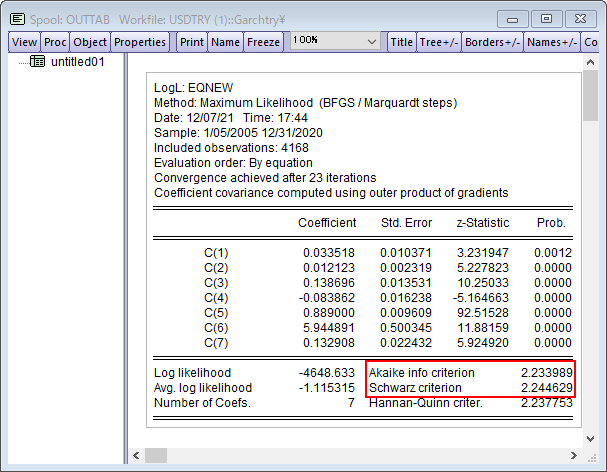Screen dimensions: 607x472
Task: Click coefficient value 0.033518
Action: [329, 253]
